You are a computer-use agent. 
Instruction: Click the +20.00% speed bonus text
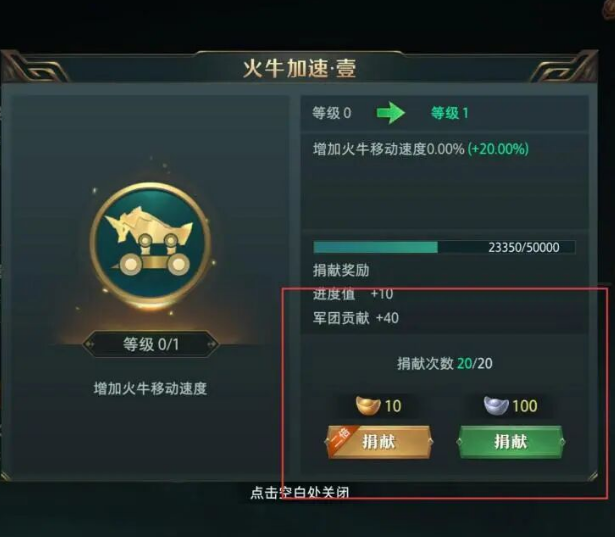(x=498, y=149)
